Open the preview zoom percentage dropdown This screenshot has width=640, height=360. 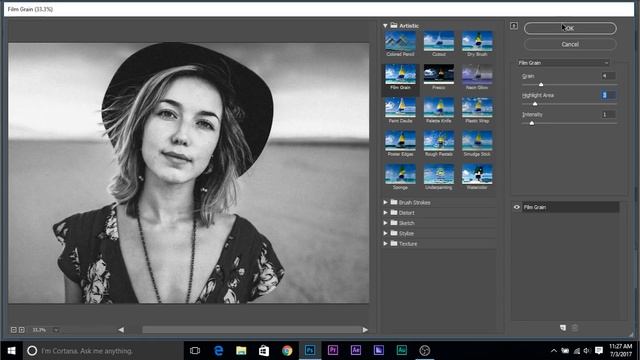tap(56, 330)
